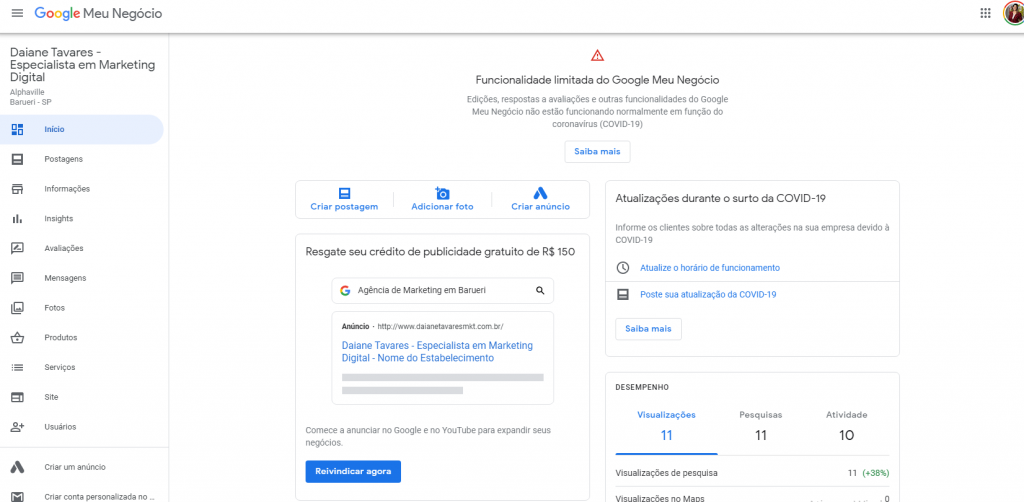The height and width of the screenshot is (502, 1024).
Task: Click the Informações storefront icon
Action: click(18, 189)
